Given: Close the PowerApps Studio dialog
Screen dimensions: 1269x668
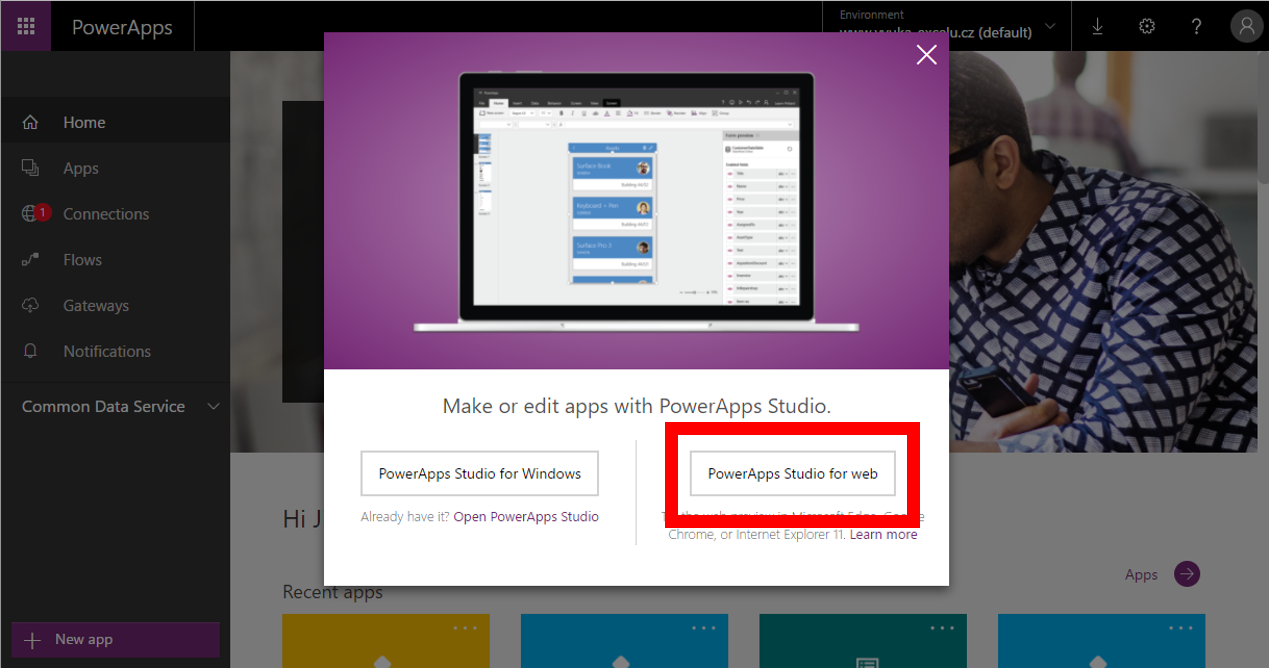Looking at the screenshot, I should tap(927, 55).
